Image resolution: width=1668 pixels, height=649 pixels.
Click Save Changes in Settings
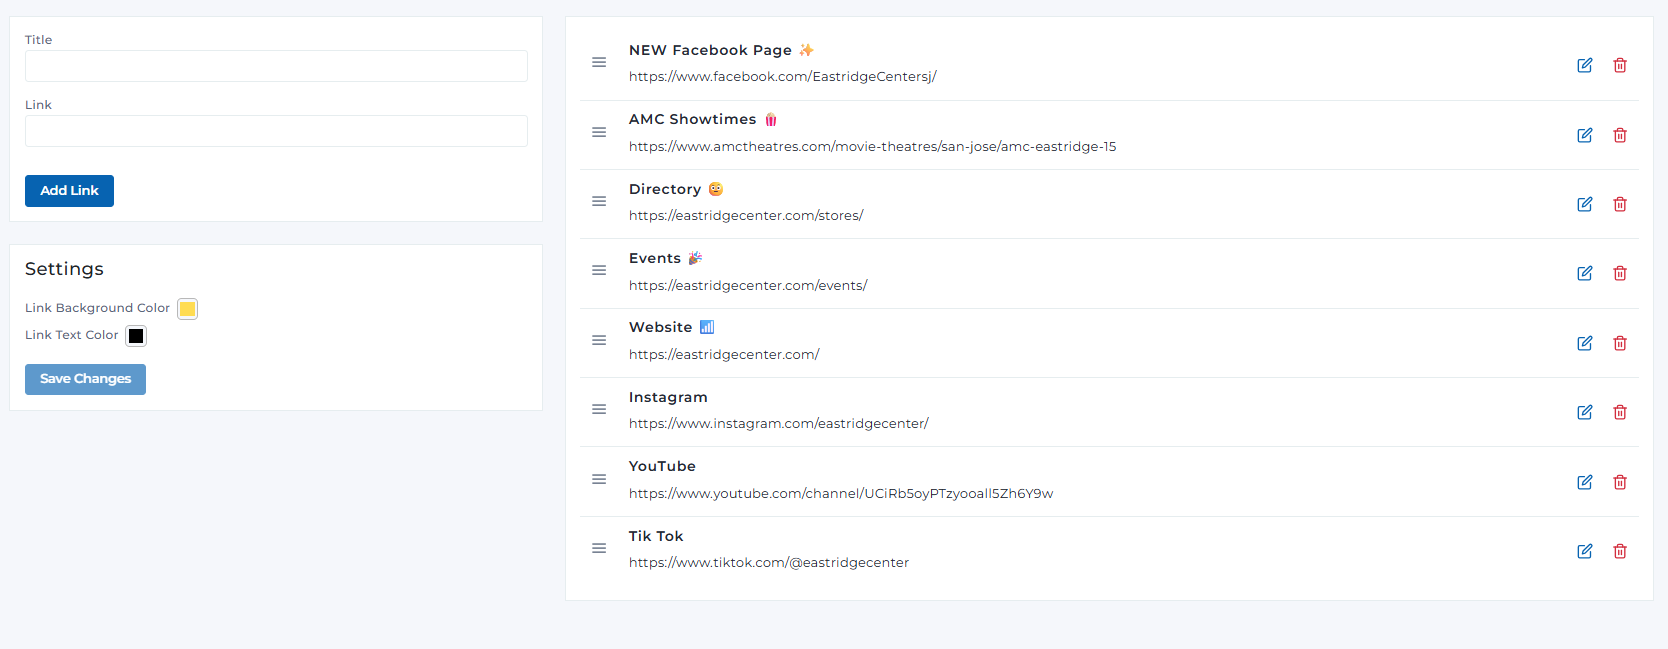[85, 379]
